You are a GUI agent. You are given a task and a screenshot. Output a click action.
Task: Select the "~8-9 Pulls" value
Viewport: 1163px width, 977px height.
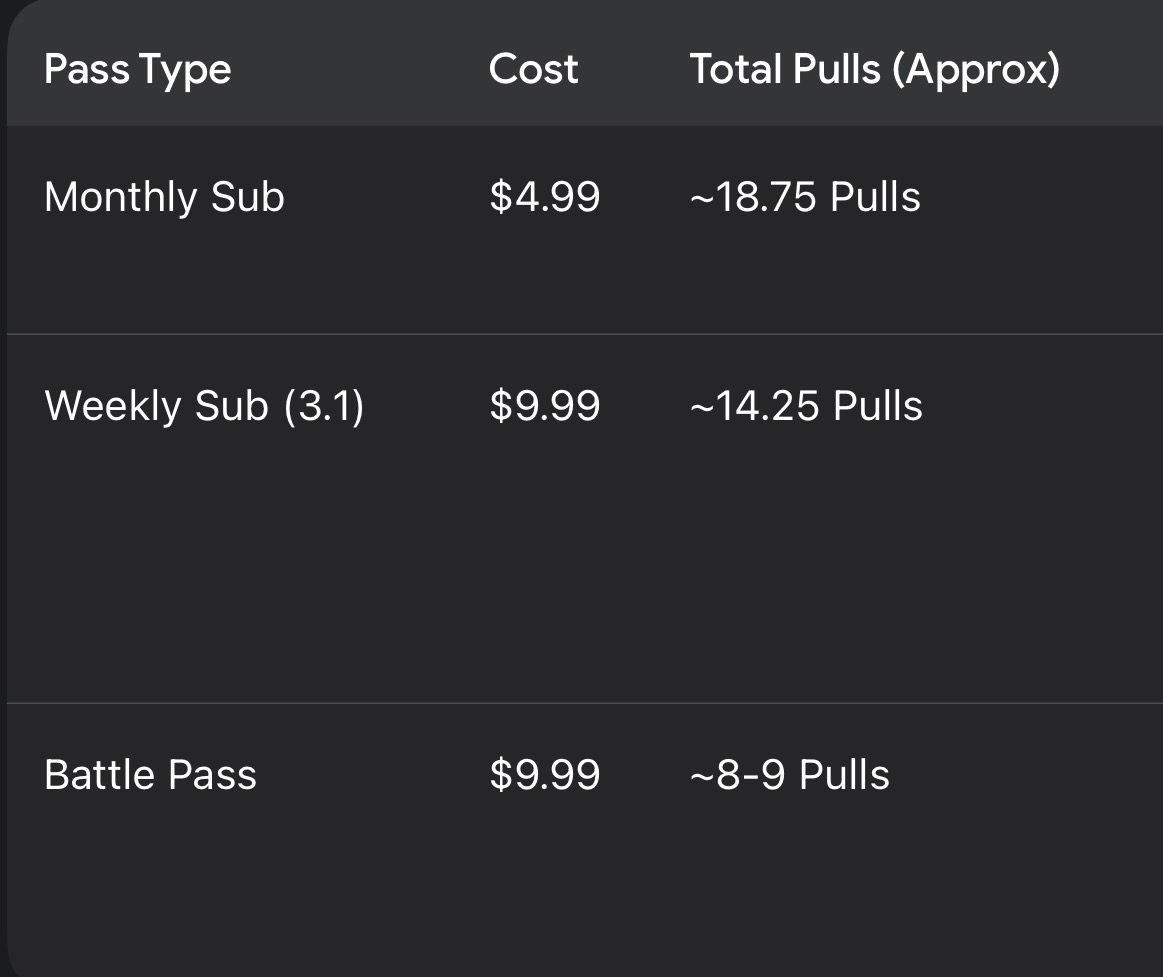point(789,775)
